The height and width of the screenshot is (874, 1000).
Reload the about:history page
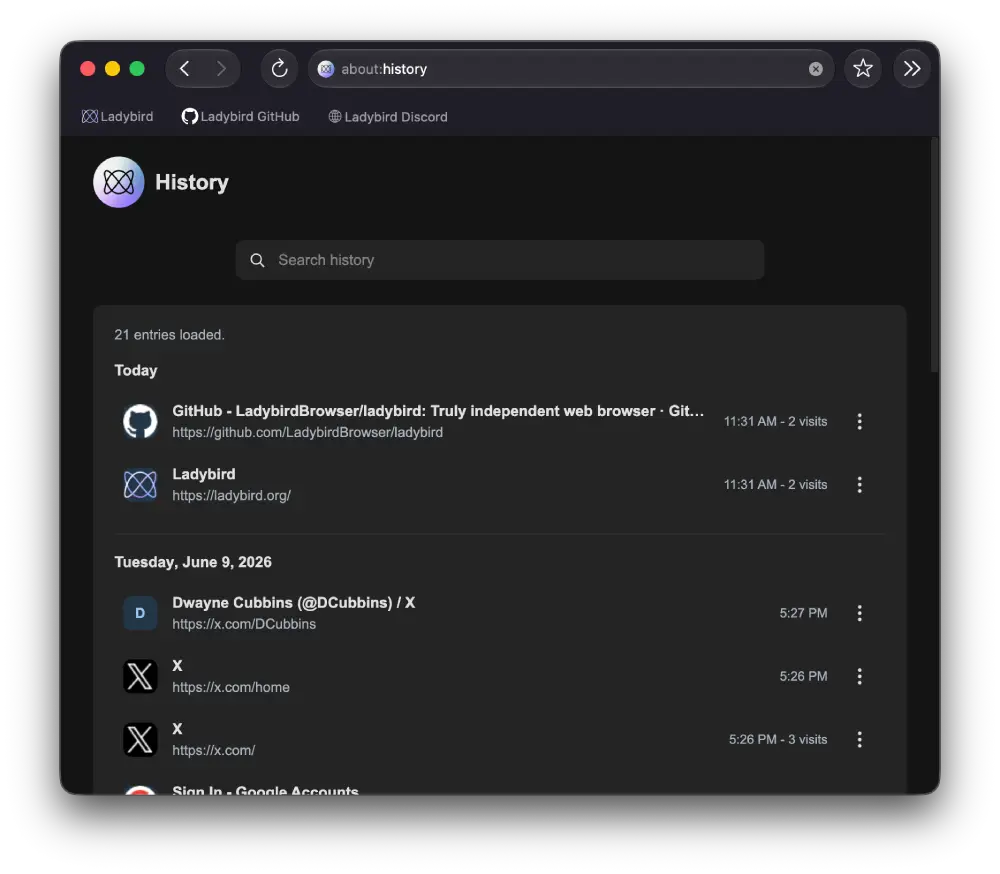[x=279, y=68]
